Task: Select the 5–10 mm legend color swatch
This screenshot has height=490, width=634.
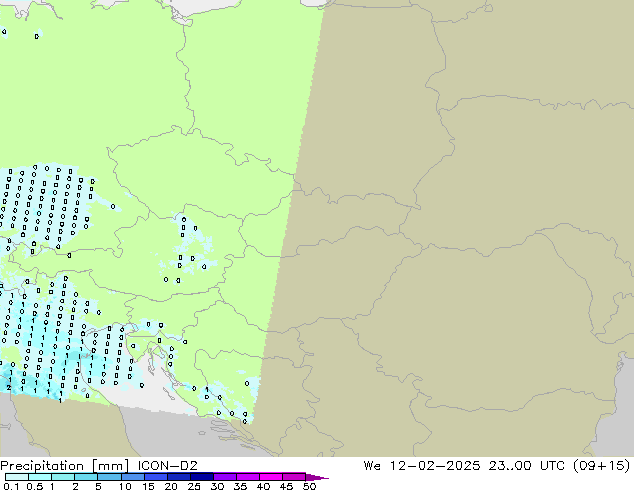Action: click(109, 477)
